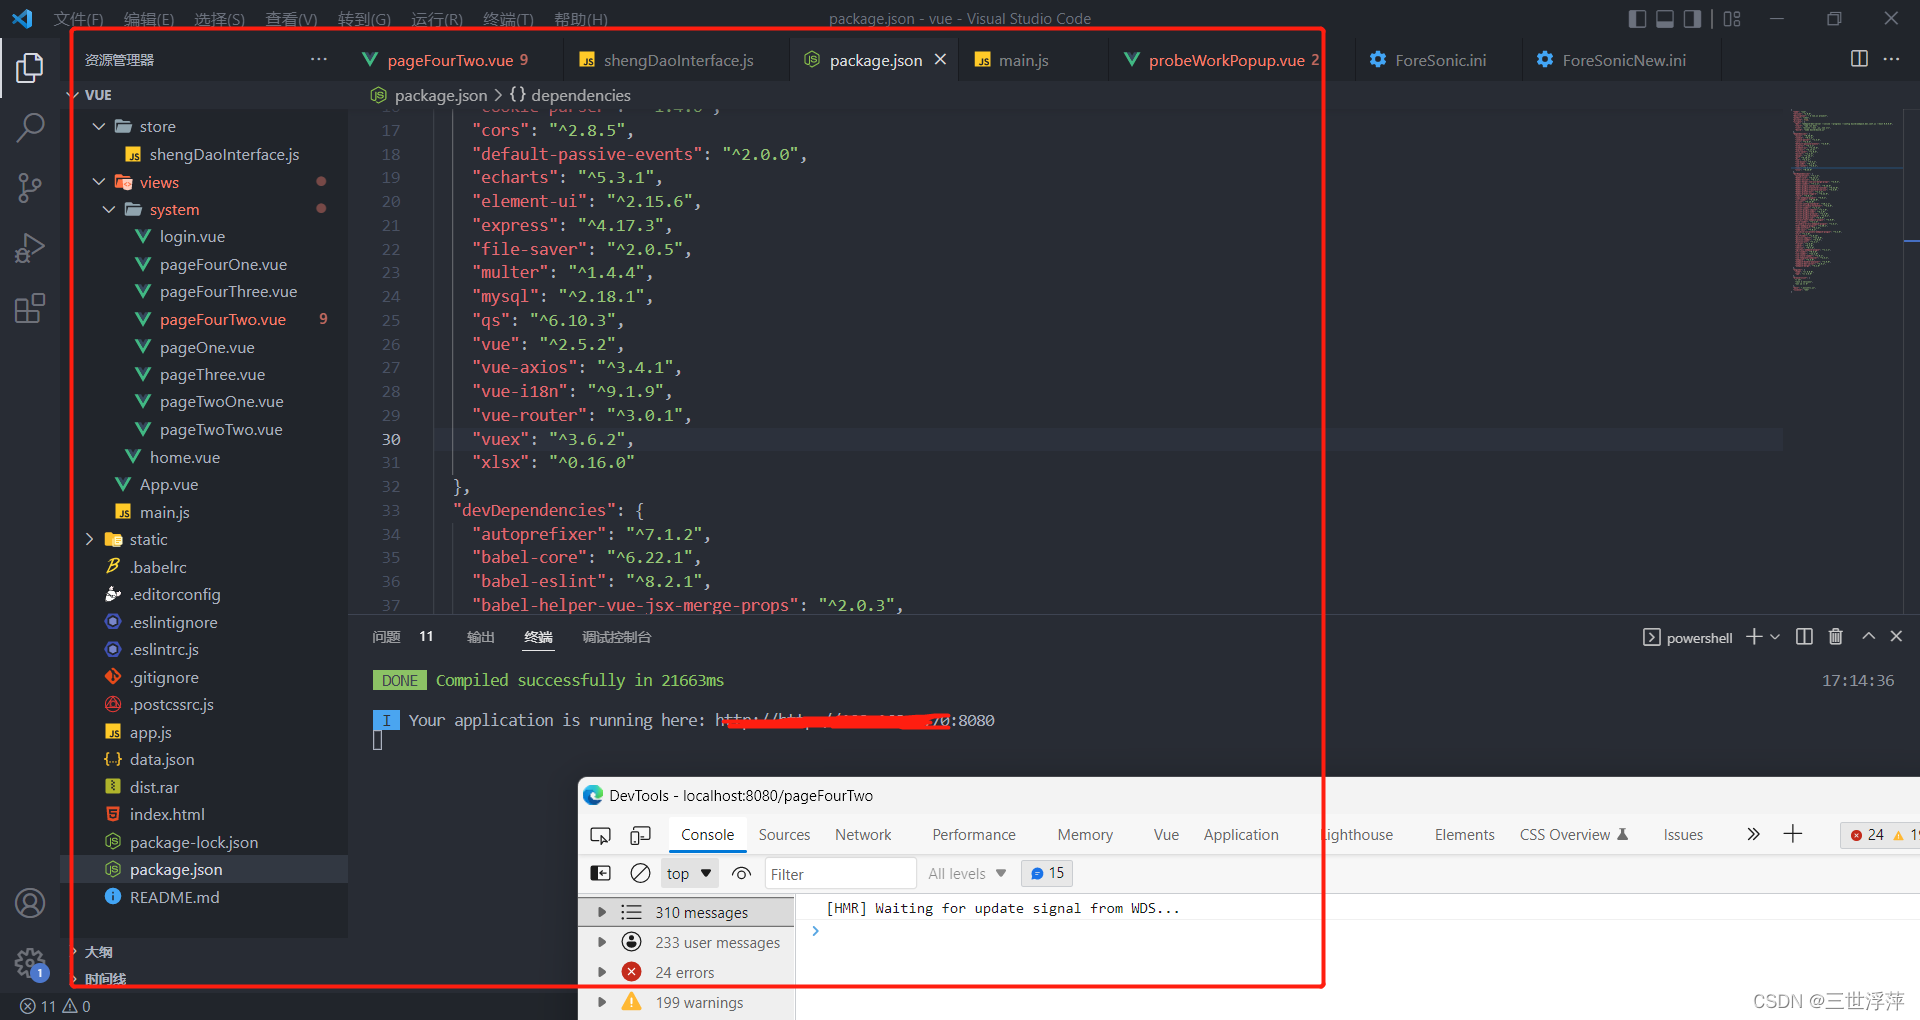This screenshot has height=1020, width=1920.
Task: Expand the 233 user messages group
Action: tap(602, 942)
